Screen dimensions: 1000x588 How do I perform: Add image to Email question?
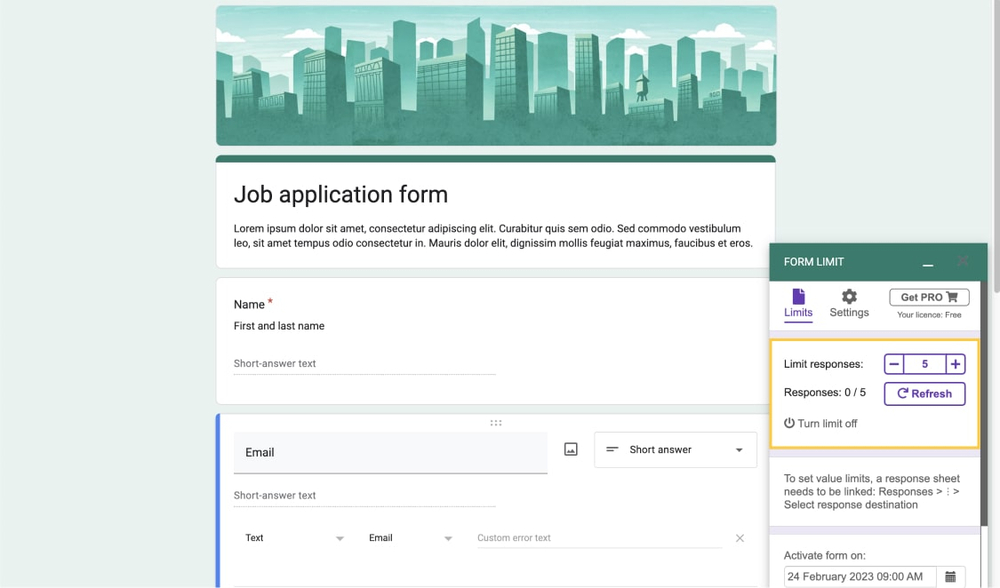571,450
